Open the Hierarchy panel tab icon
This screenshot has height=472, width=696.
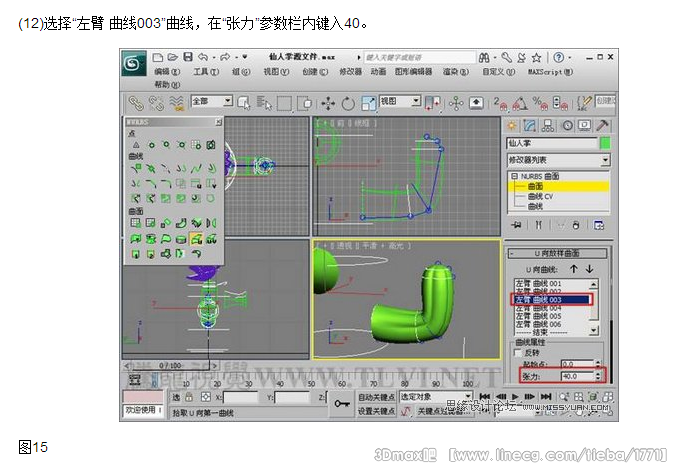coord(548,126)
